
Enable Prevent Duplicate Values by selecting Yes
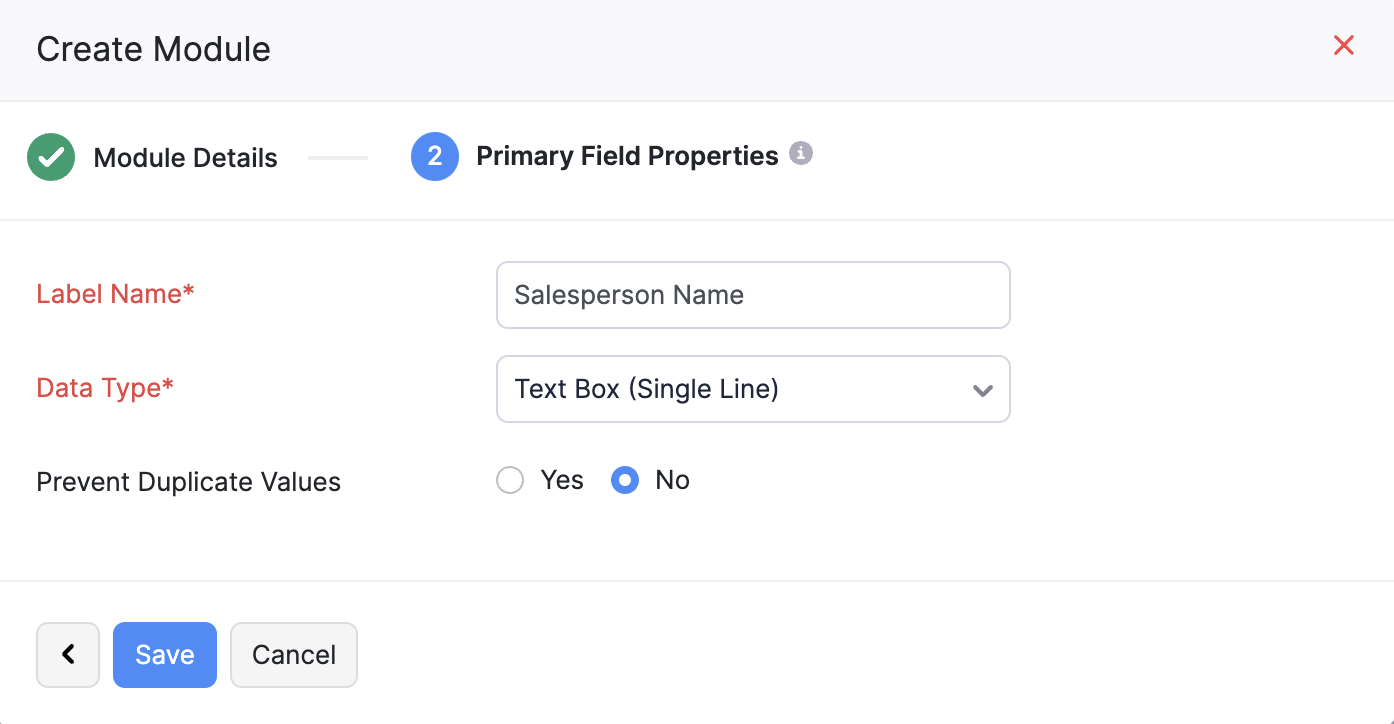[x=510, y=480]
